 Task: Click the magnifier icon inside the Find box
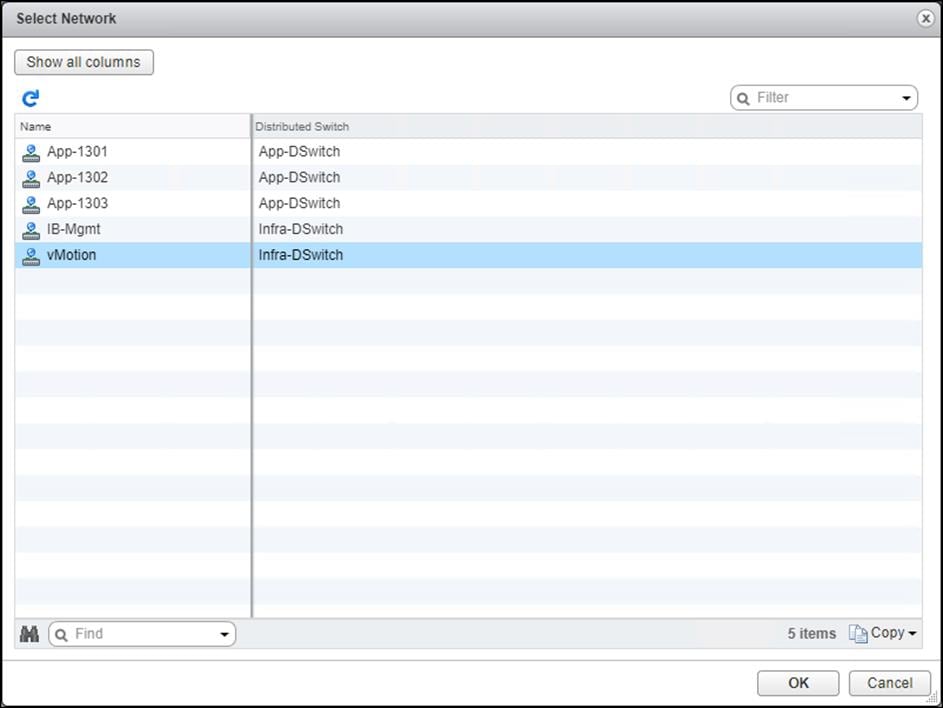pyautogui.click(x=62, y=633)
